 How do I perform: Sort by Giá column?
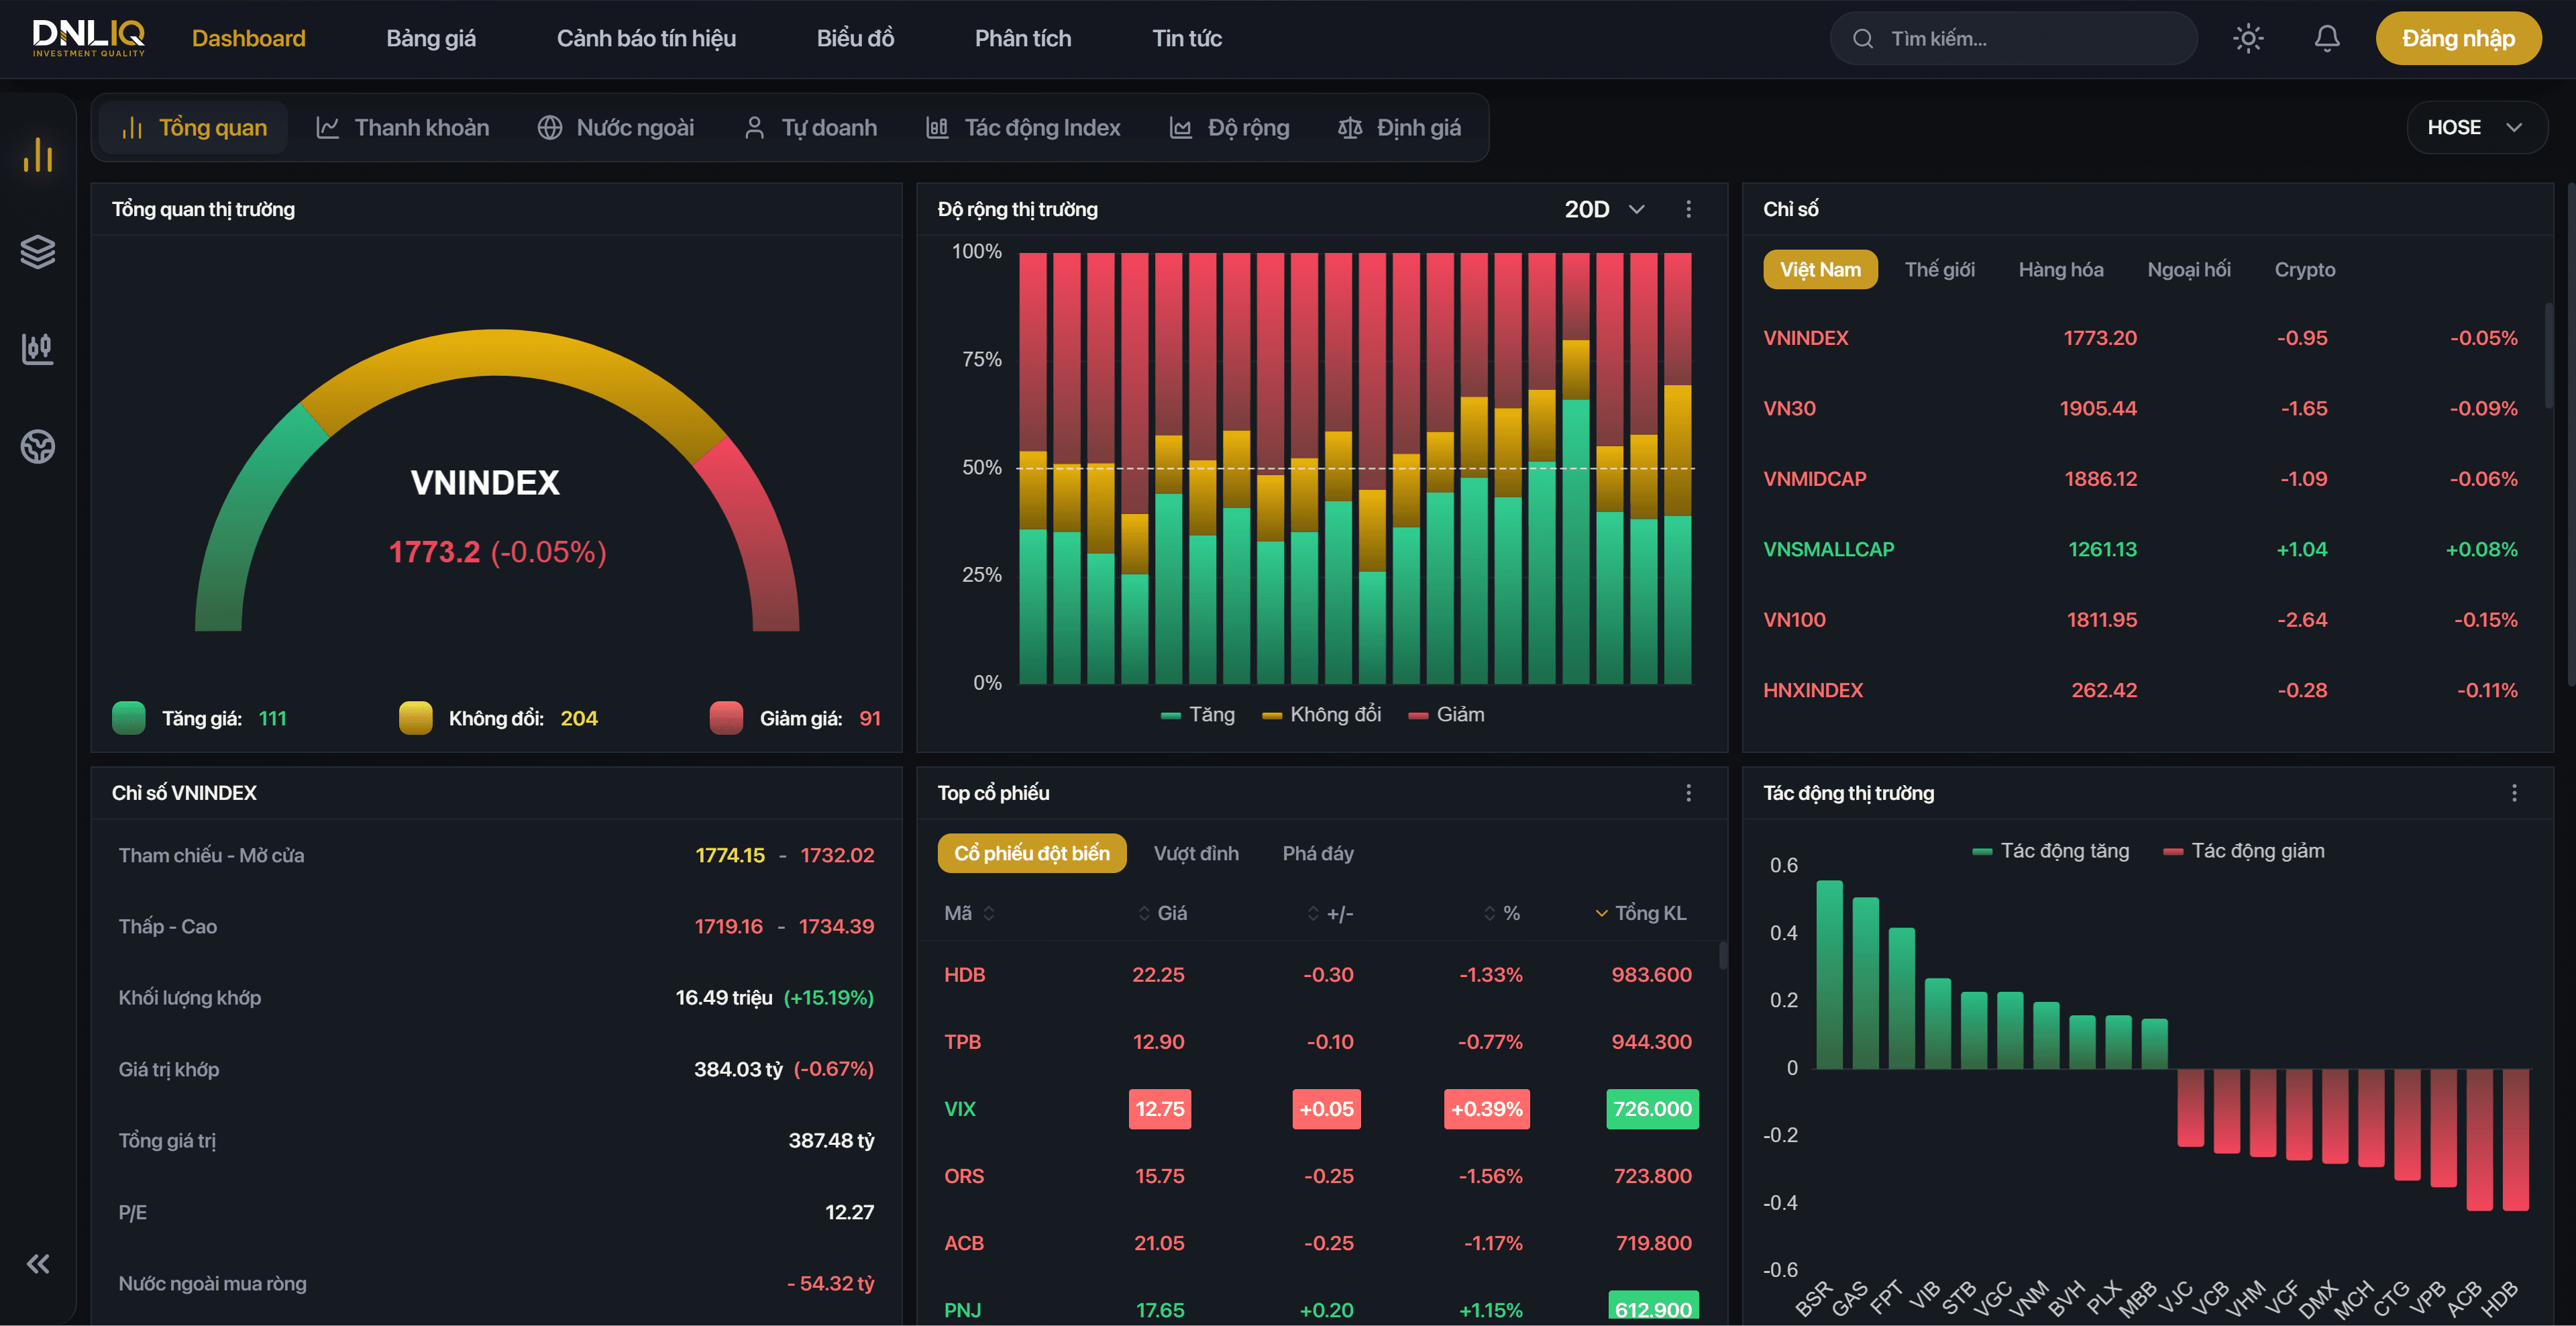[1162, 913]
